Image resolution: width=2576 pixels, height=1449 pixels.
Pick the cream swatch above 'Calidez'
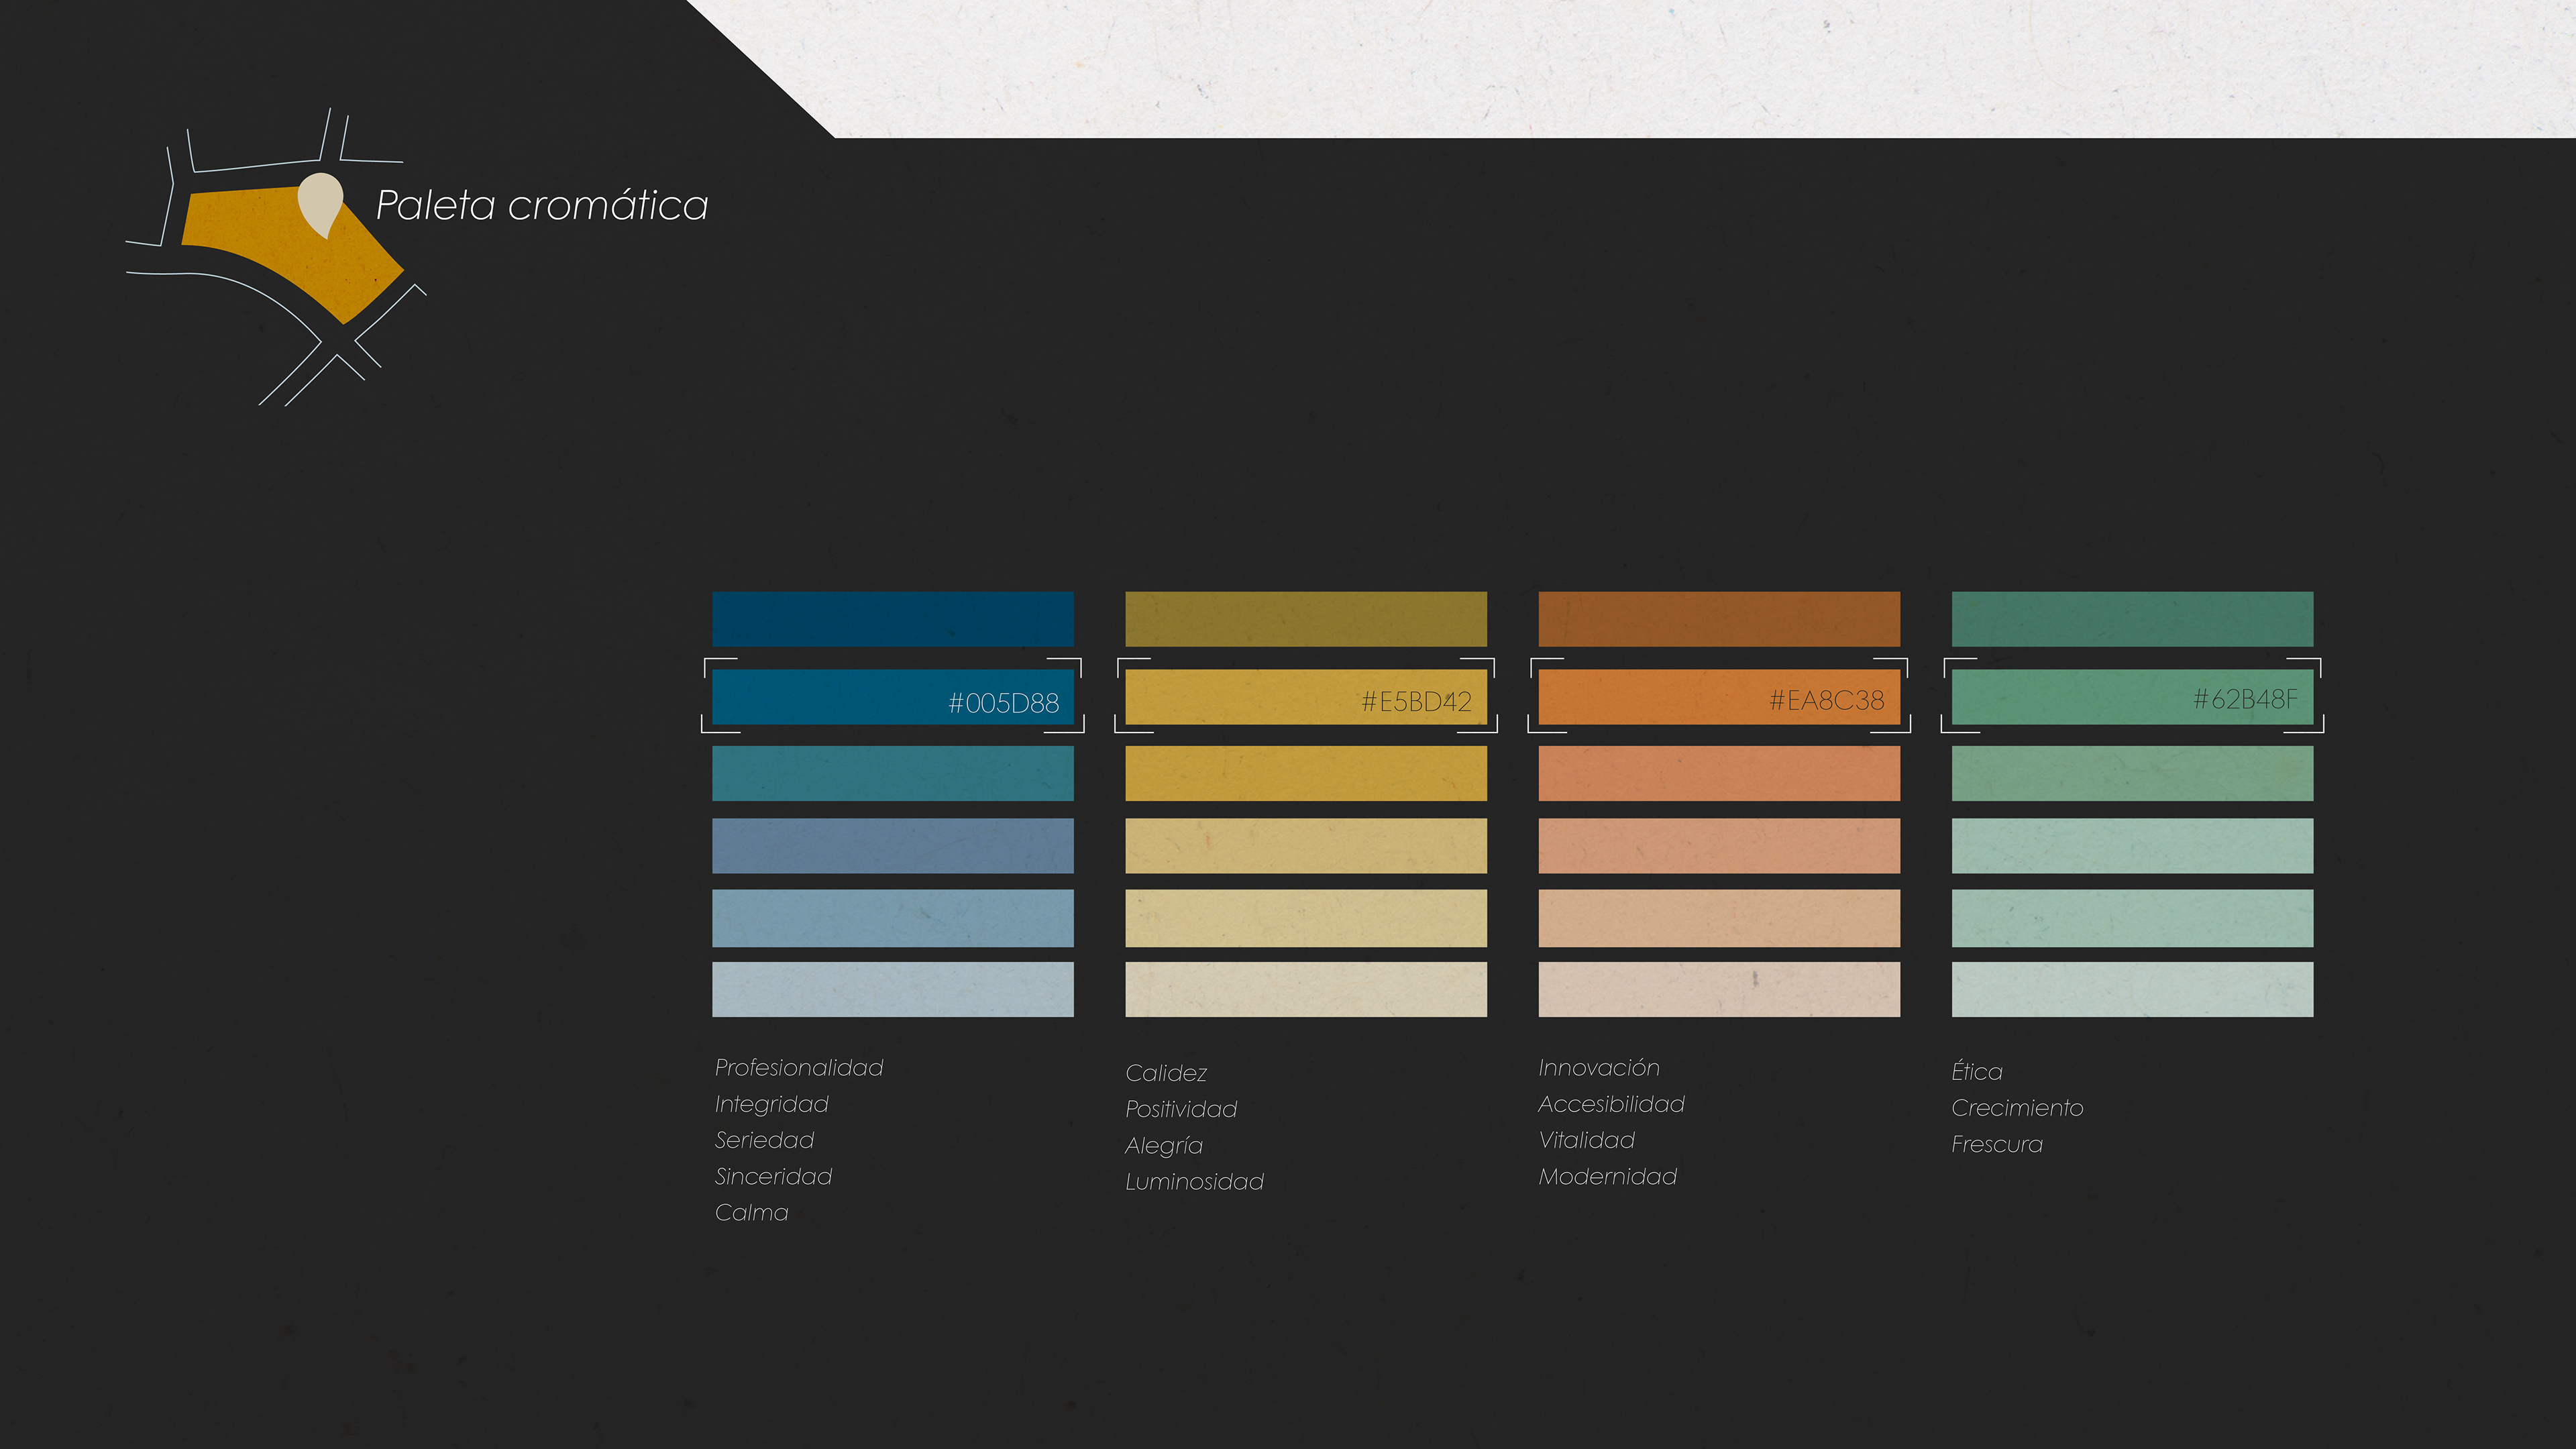coord(1306,990)
